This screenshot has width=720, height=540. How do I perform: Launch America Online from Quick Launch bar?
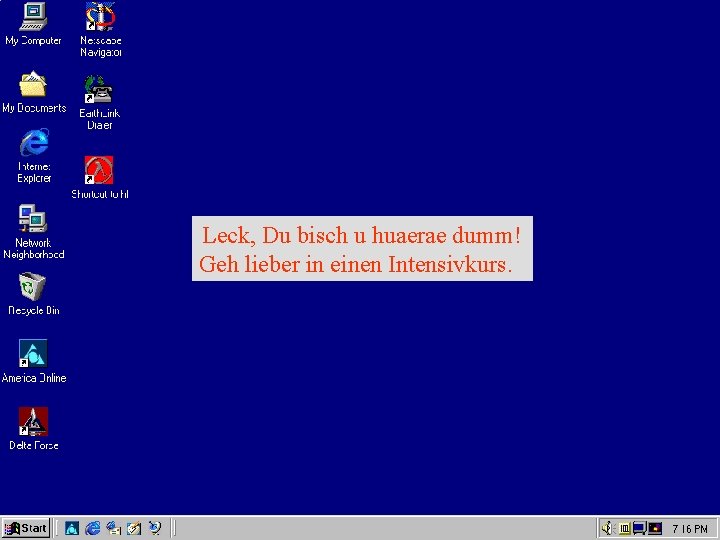click(72, 528)
